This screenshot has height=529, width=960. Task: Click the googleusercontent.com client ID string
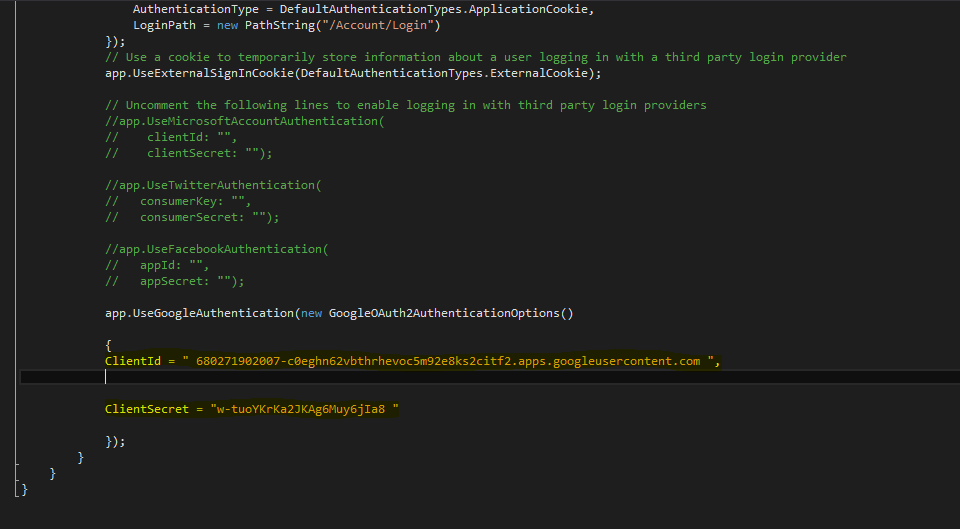pyautogui.click(x=448, y=361)
